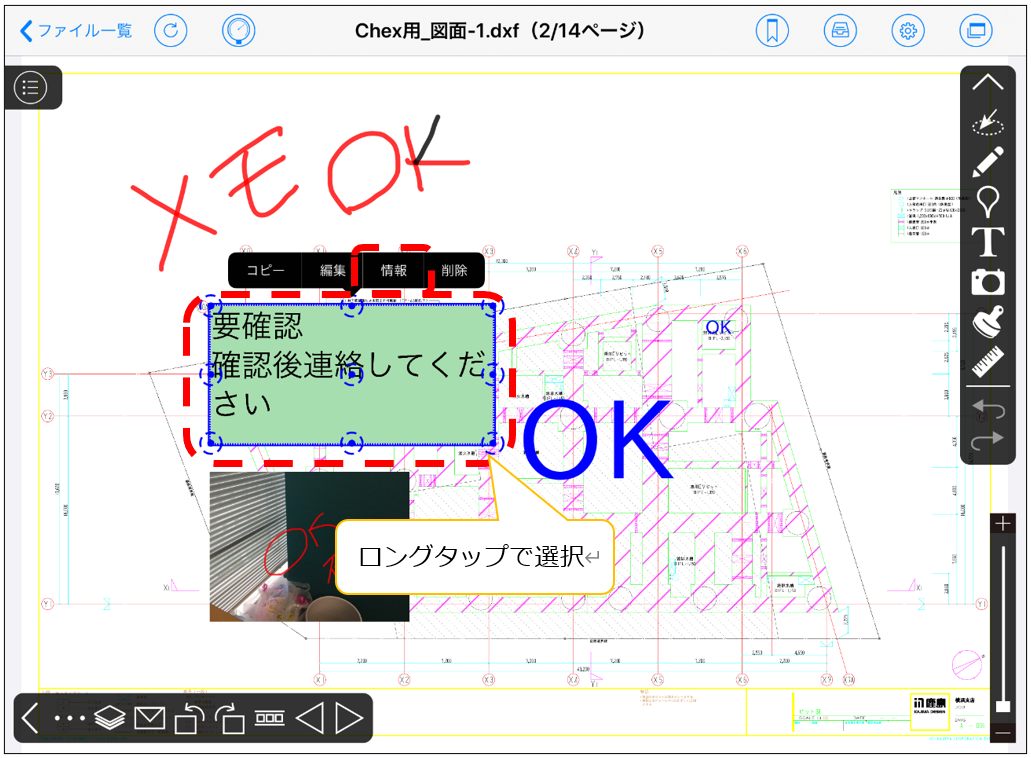
Task: Collapse bottom toolbar with left chevron
Action: (30, 718)
